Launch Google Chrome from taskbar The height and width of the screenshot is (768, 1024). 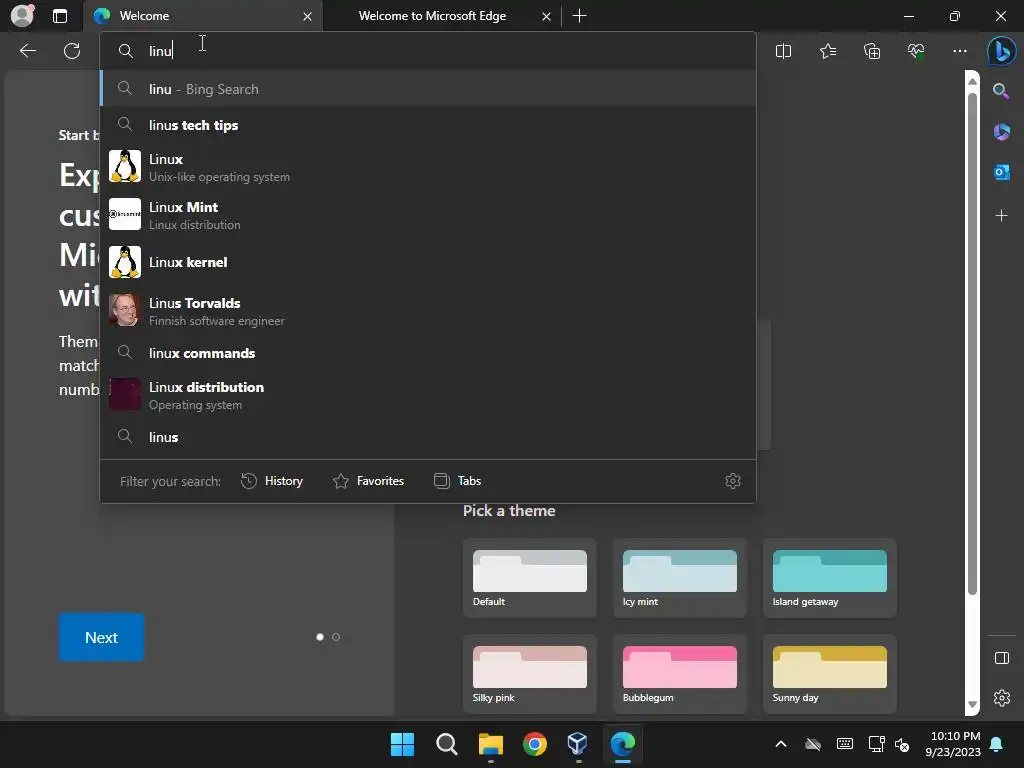(534, 744)
